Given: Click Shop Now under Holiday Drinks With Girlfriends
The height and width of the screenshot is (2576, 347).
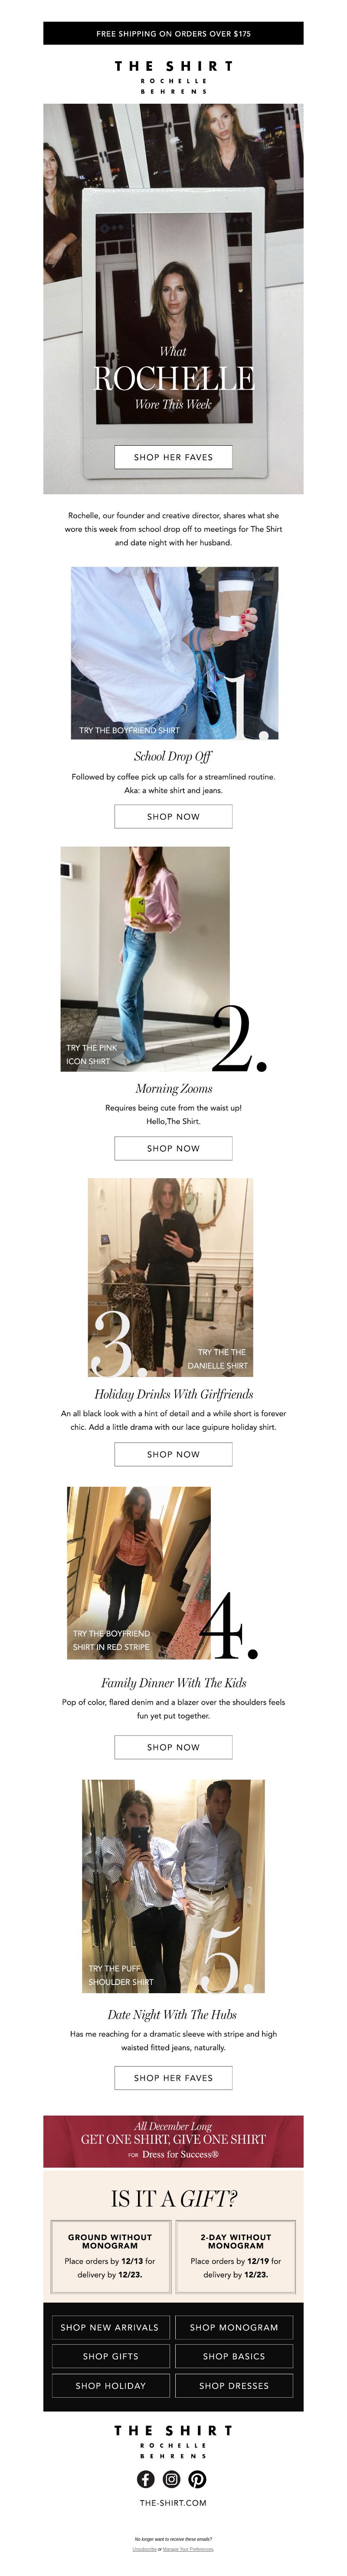Looking at the screenshot, I should [x=173, y=1454].
